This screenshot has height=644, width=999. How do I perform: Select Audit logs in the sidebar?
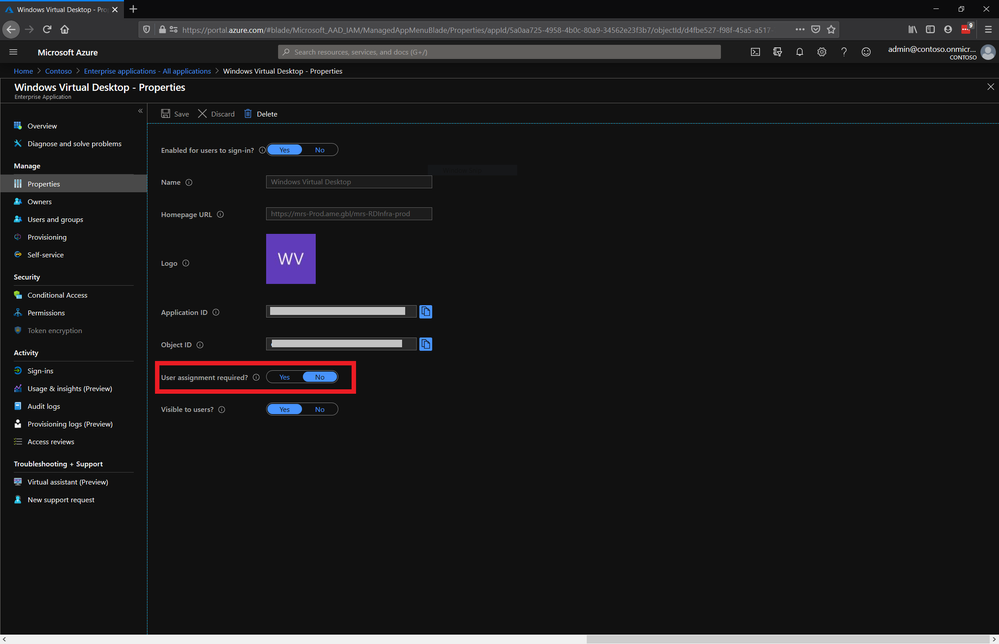(x=44, y=406)
